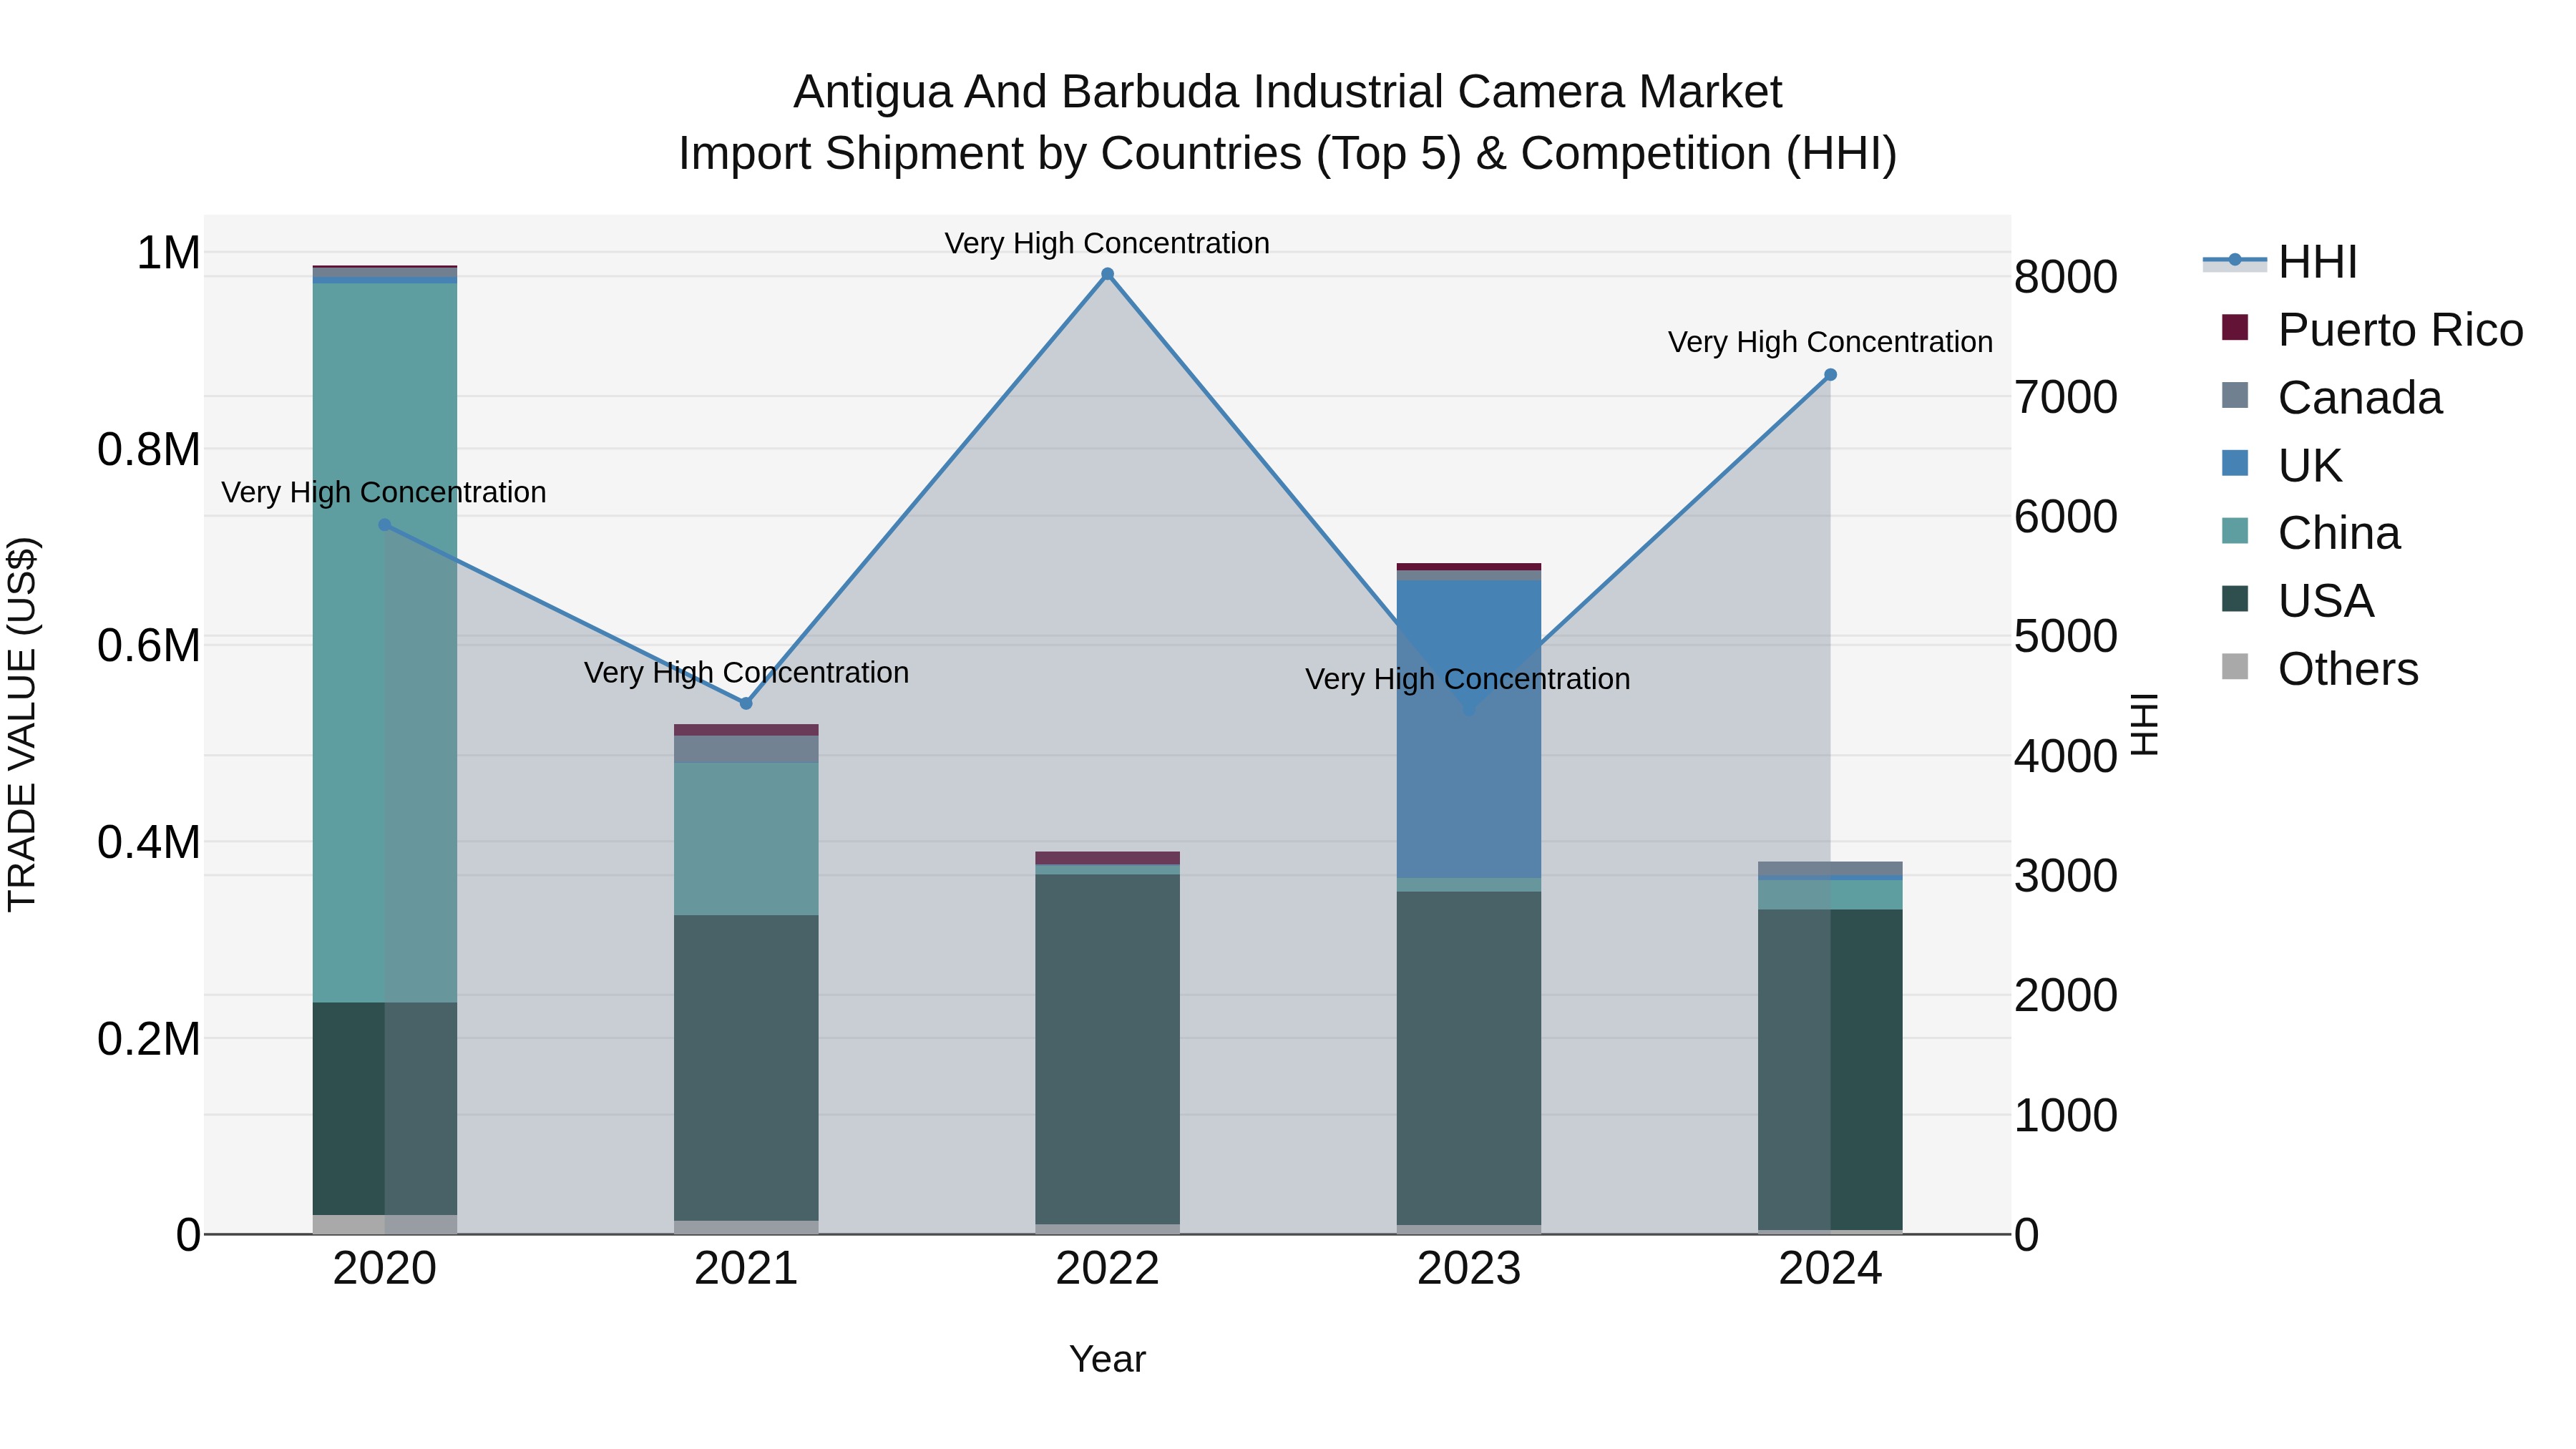Click the '4000' right axis tick label
The width and height of the screenshot is (2576, 1449).
point(2066,756)
